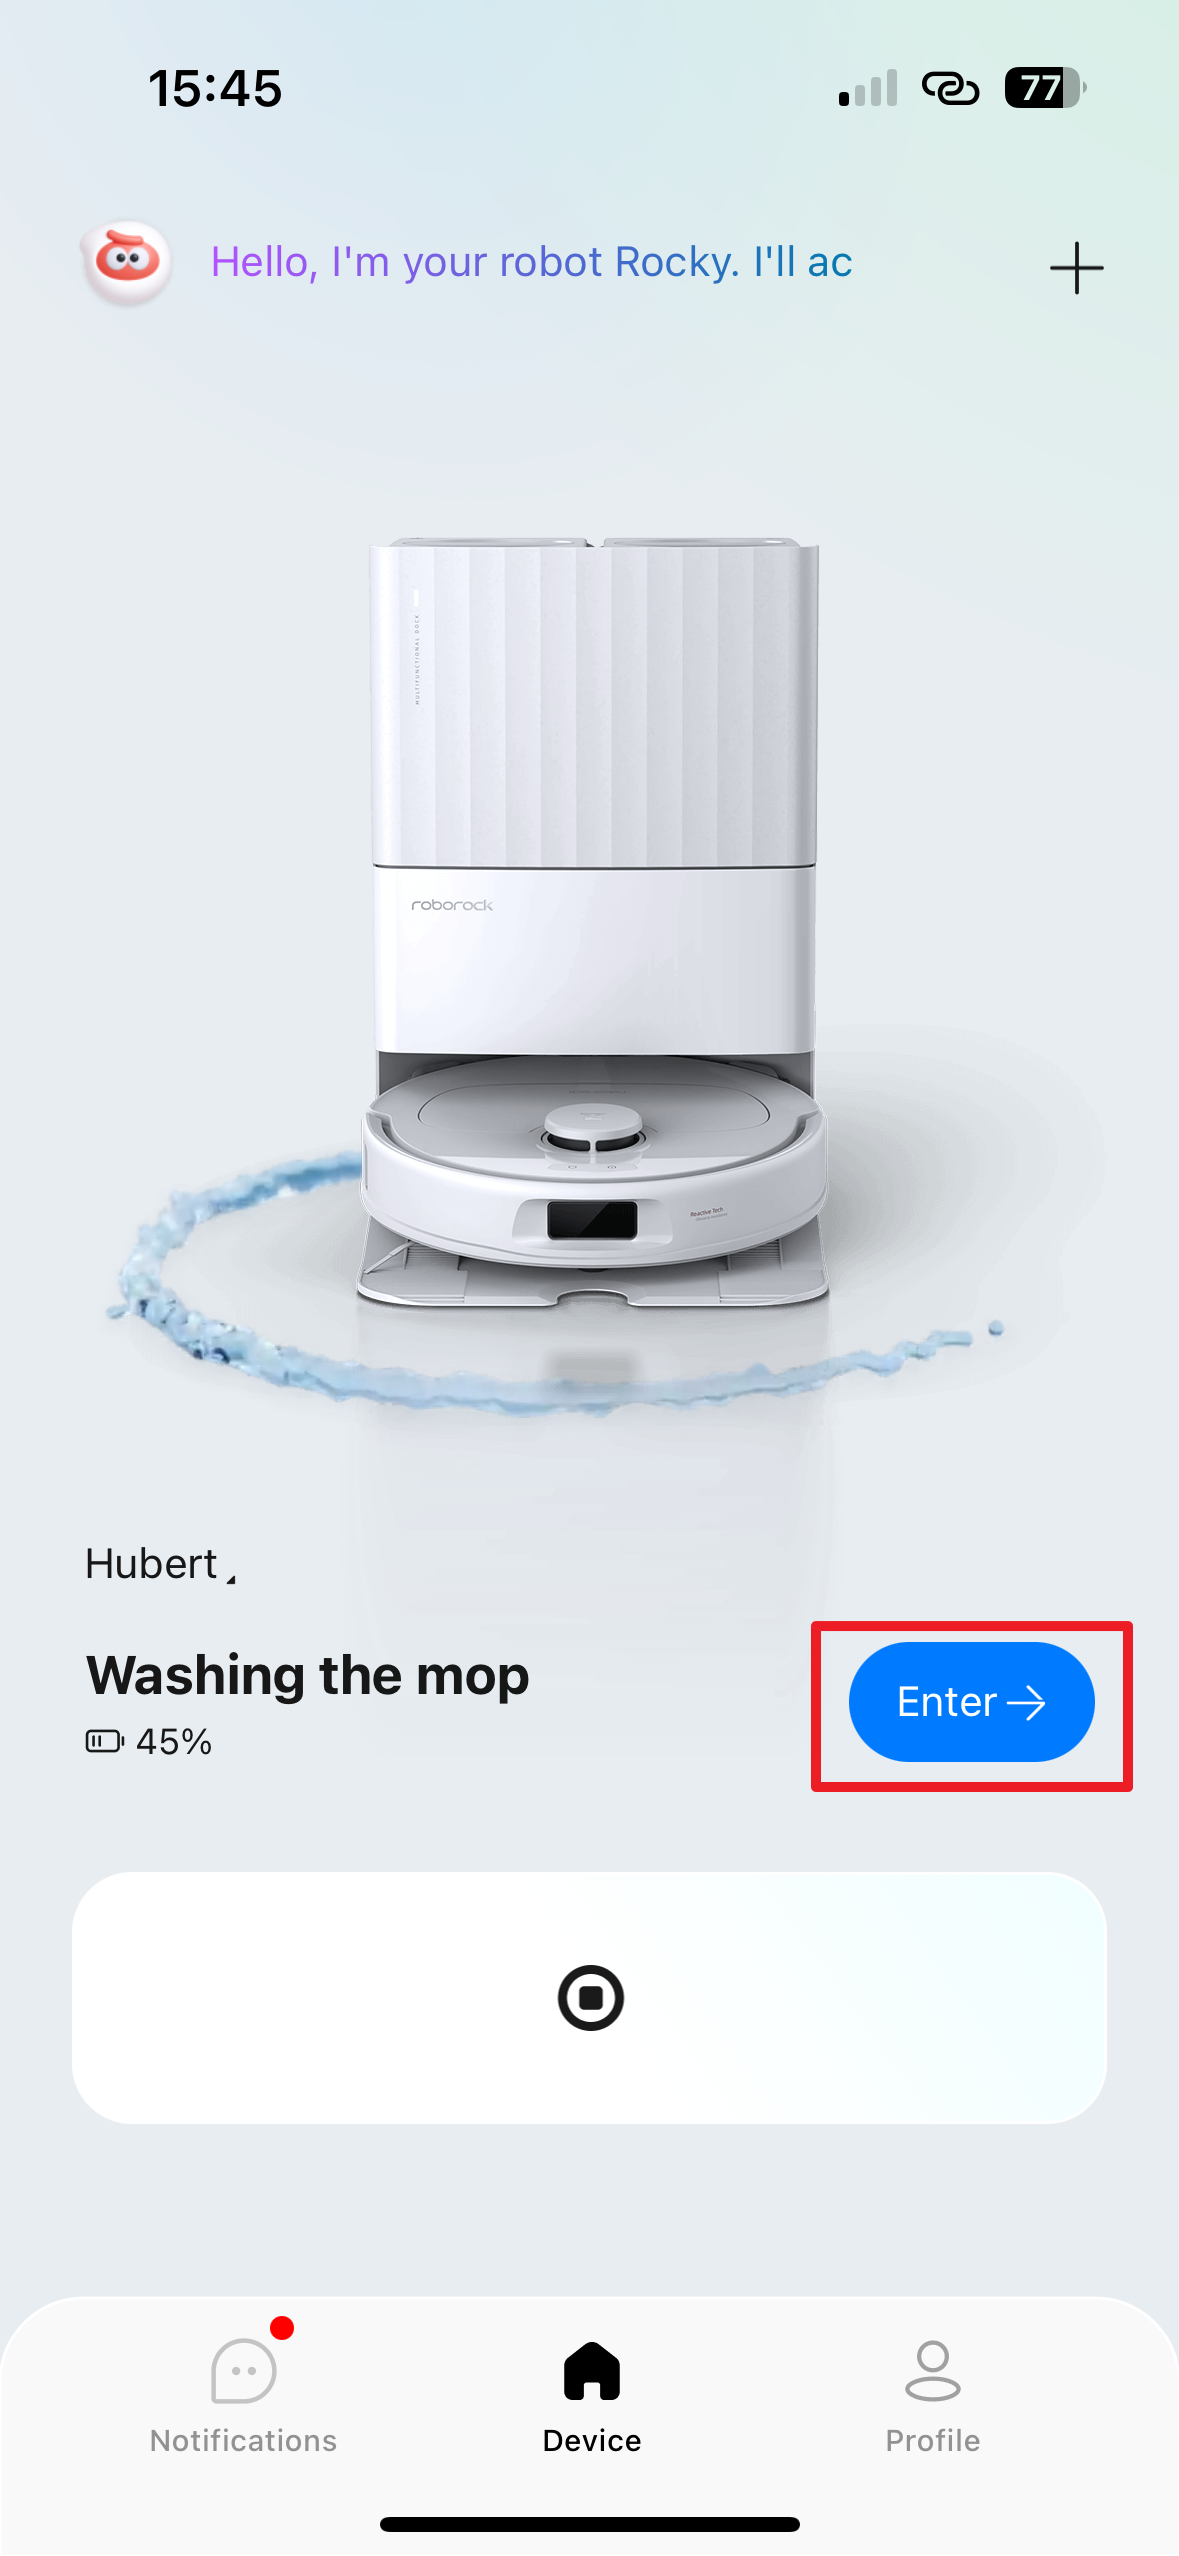Open device selector arrow beside Hubert

tap(231, 1579)
